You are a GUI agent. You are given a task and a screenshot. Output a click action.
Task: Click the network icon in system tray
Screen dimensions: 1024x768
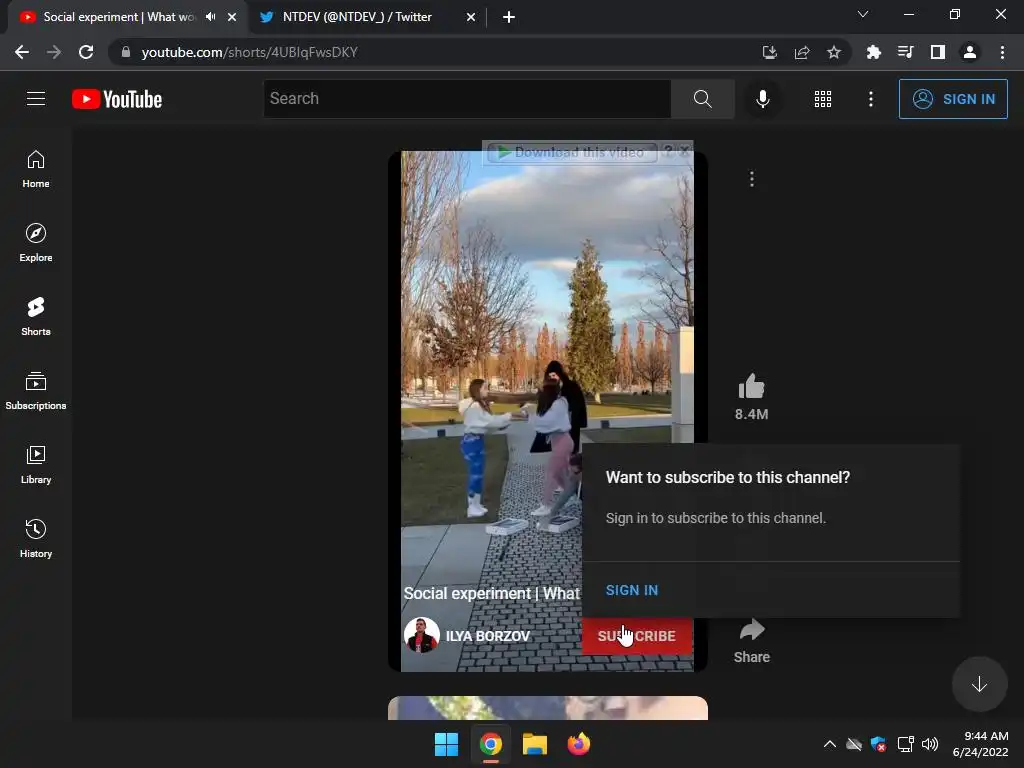click(x=905, y=744)
